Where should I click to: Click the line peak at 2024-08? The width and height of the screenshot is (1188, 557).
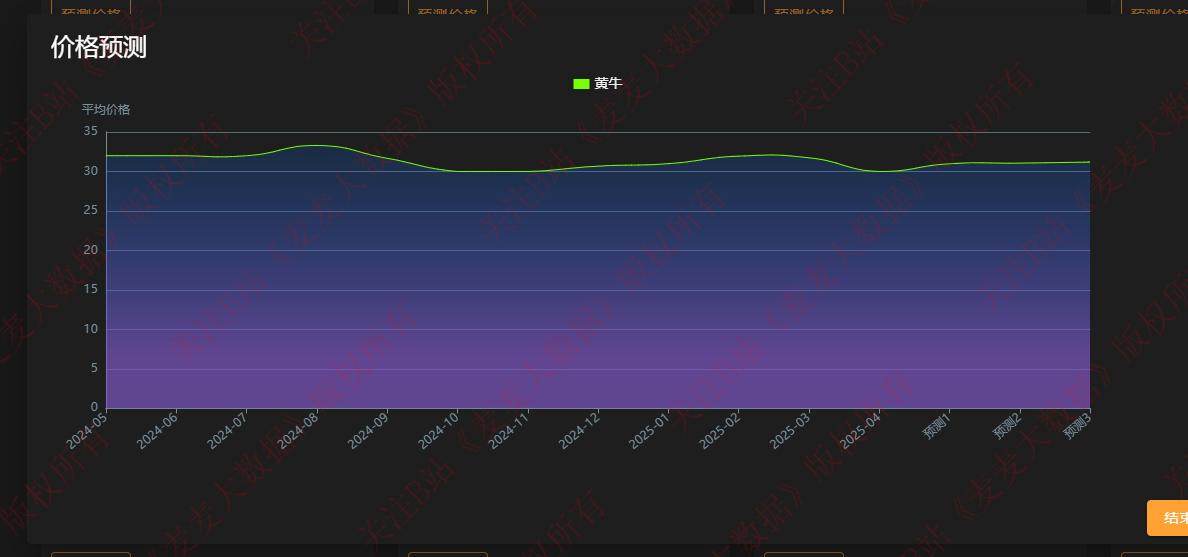(317, 146)
